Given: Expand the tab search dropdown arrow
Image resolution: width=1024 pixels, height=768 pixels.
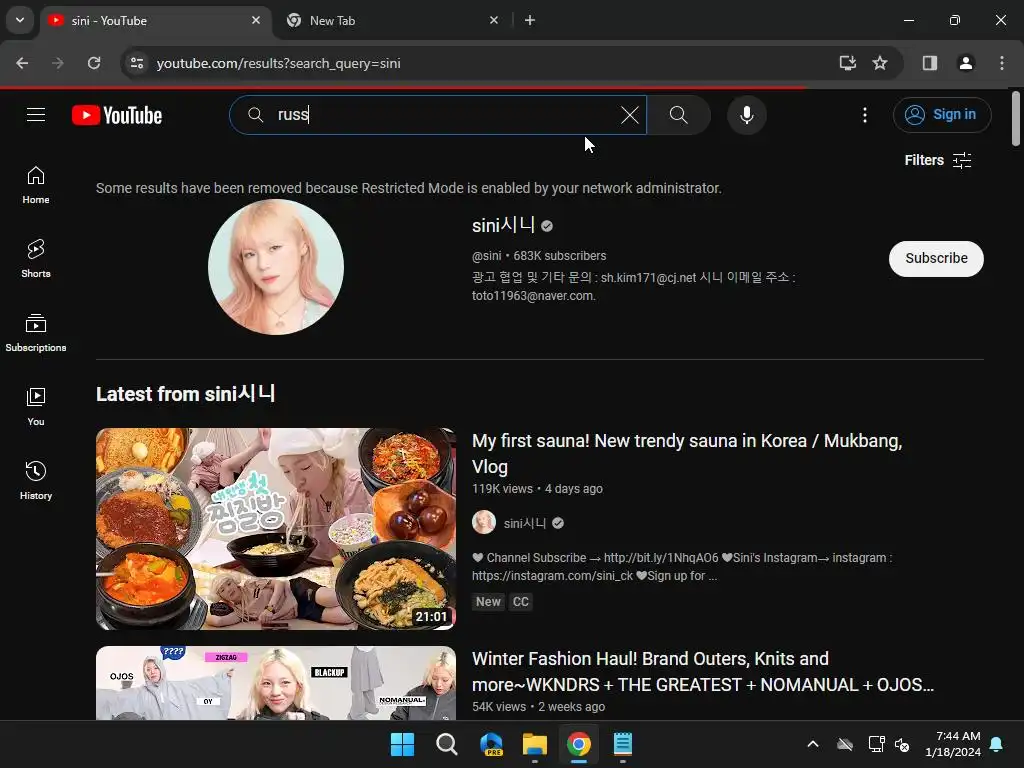Looking at the screenshot, I should [20, 20].
